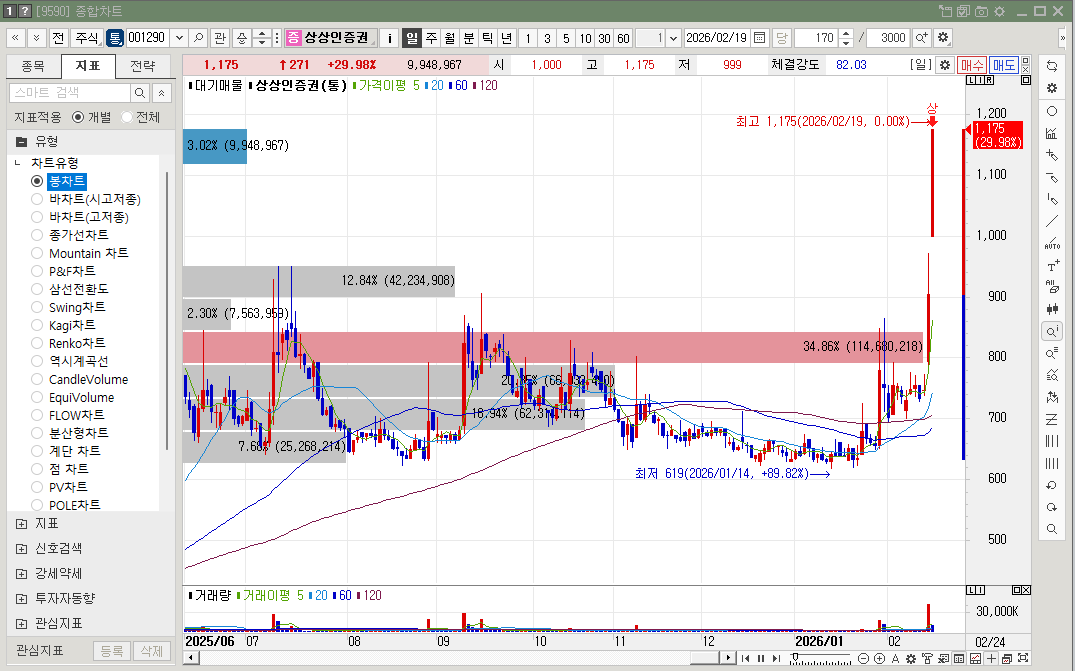The height and width of the screenshot is (671, 1075).
Task: Click the 170 candle count field
Action: click(x=817, y=38)
